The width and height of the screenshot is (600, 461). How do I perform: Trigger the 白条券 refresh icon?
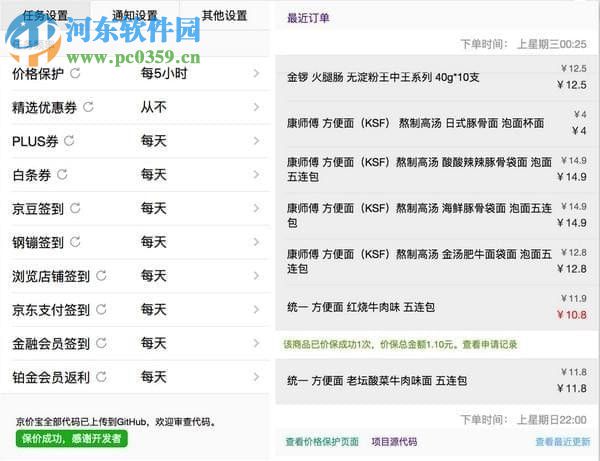click(x=62, y=174)
